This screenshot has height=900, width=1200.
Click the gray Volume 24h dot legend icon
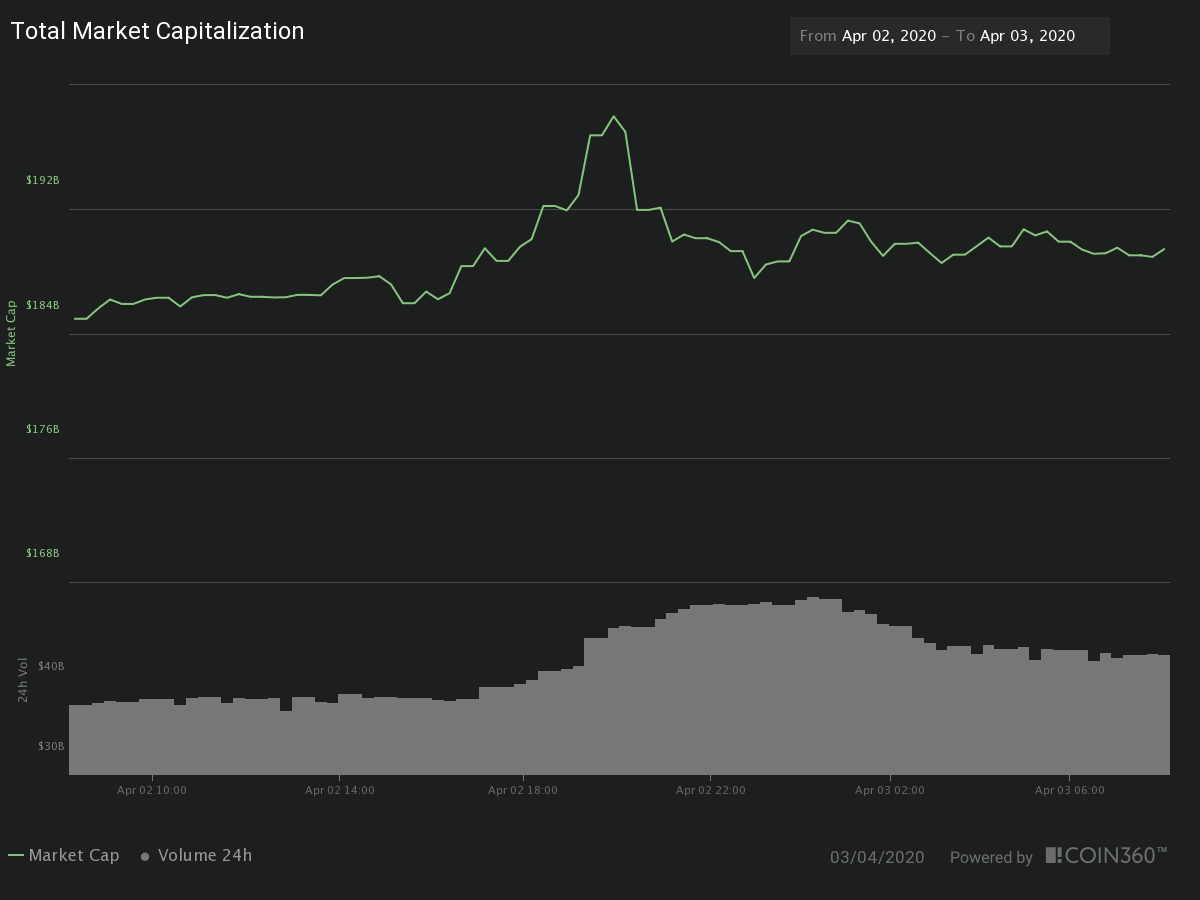point(145,855)
